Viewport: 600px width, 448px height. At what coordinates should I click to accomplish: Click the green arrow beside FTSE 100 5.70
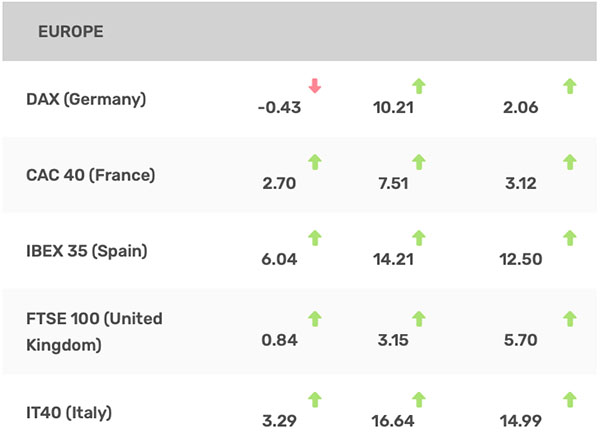pyautogui.click(x=570, y=319)
